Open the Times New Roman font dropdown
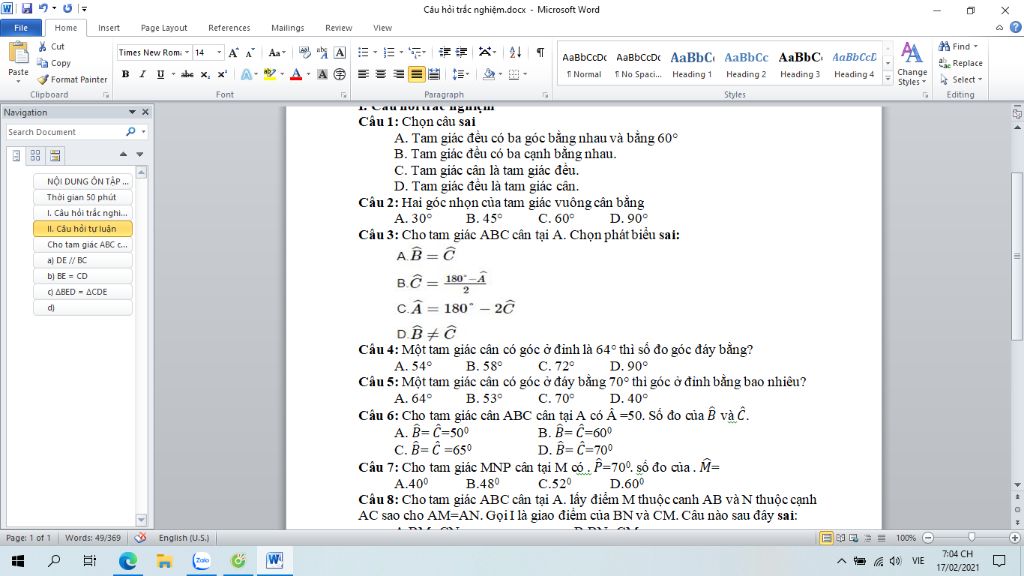1024x576 pixels. coord(187,52)
